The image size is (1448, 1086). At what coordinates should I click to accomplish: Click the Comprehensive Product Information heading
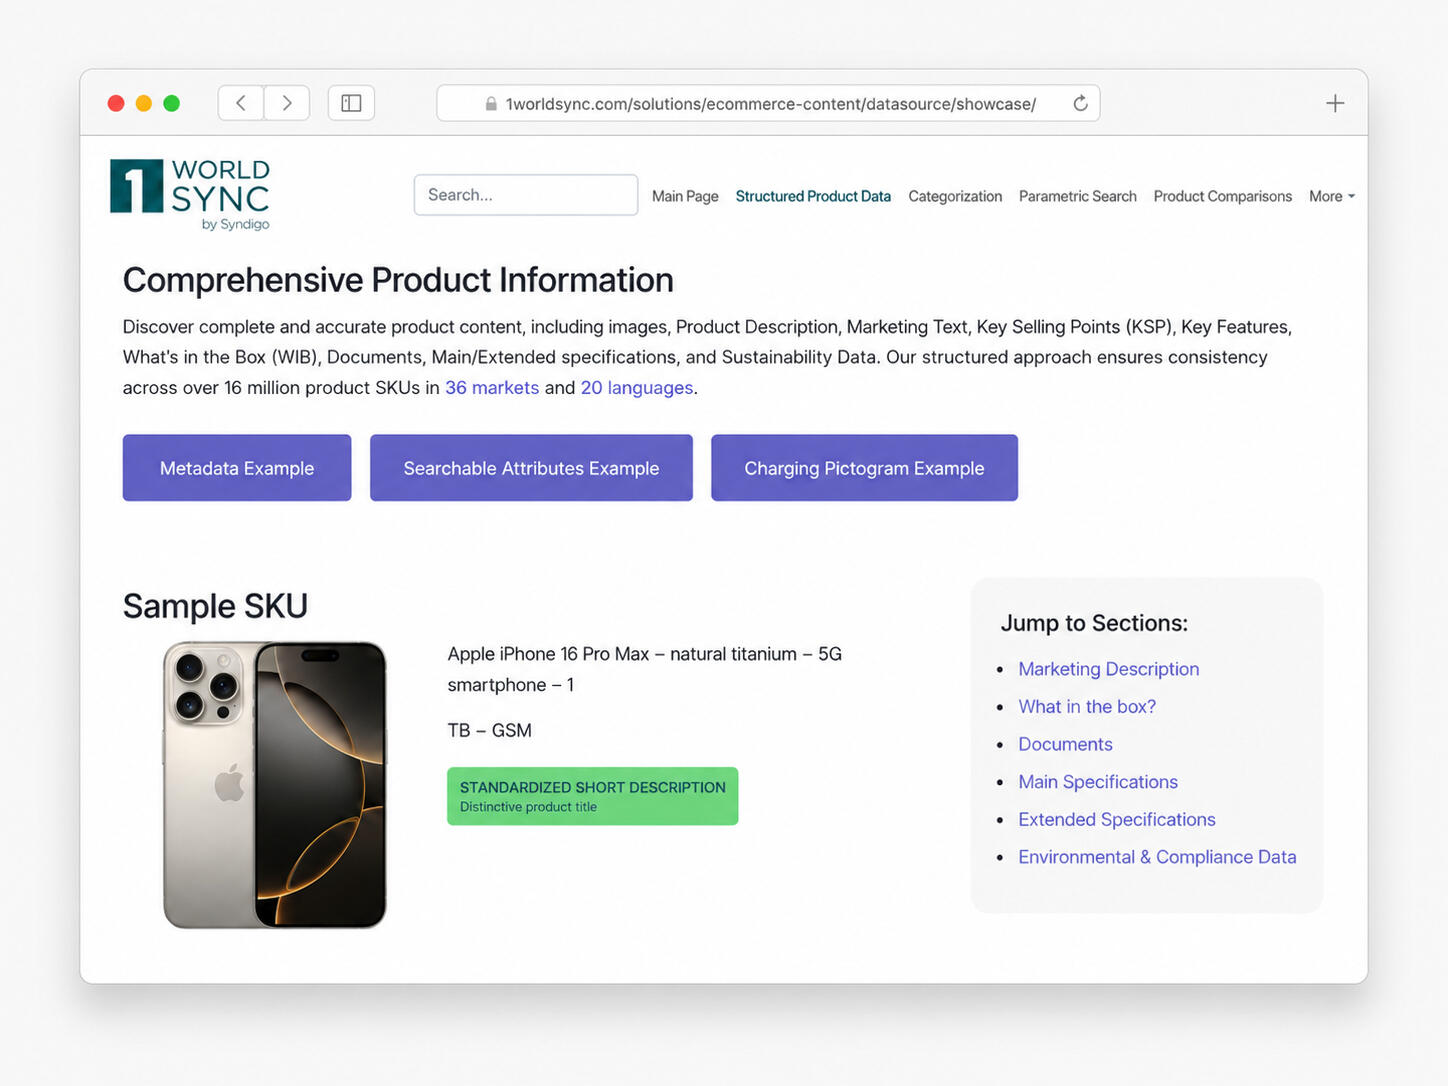coord(398,280)
